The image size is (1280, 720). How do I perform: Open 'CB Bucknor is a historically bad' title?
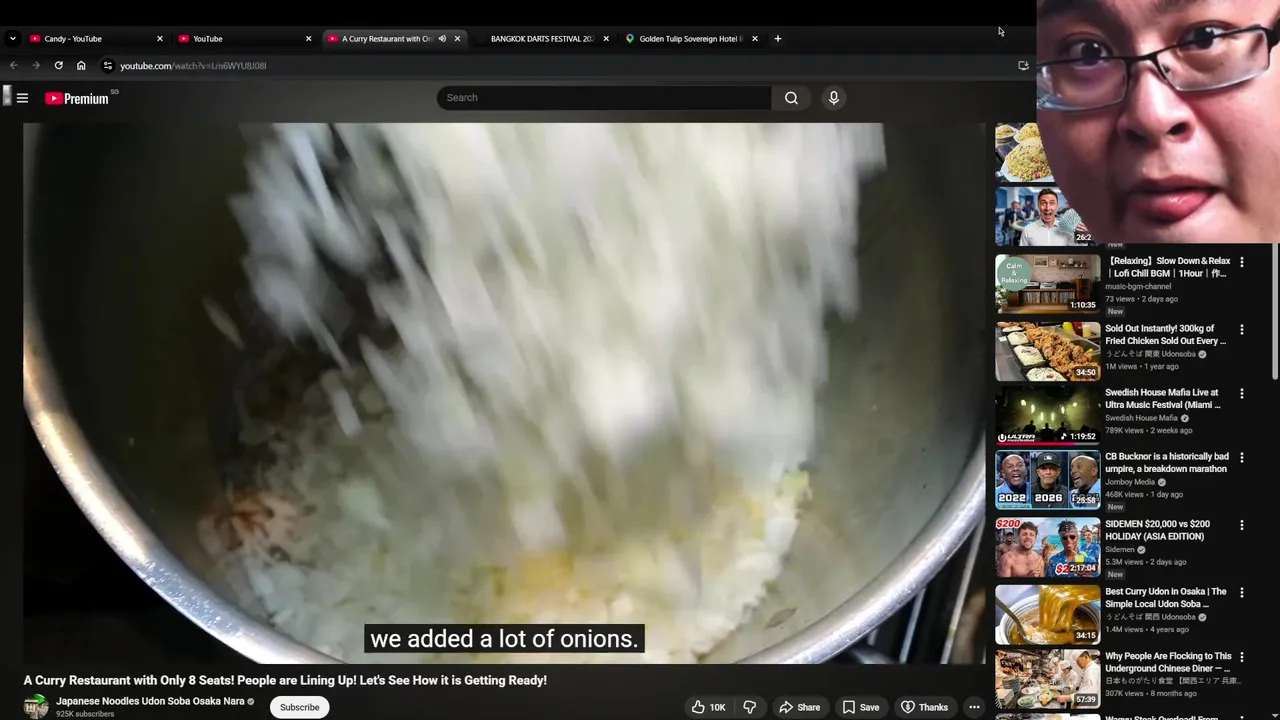coord(1167,463)
